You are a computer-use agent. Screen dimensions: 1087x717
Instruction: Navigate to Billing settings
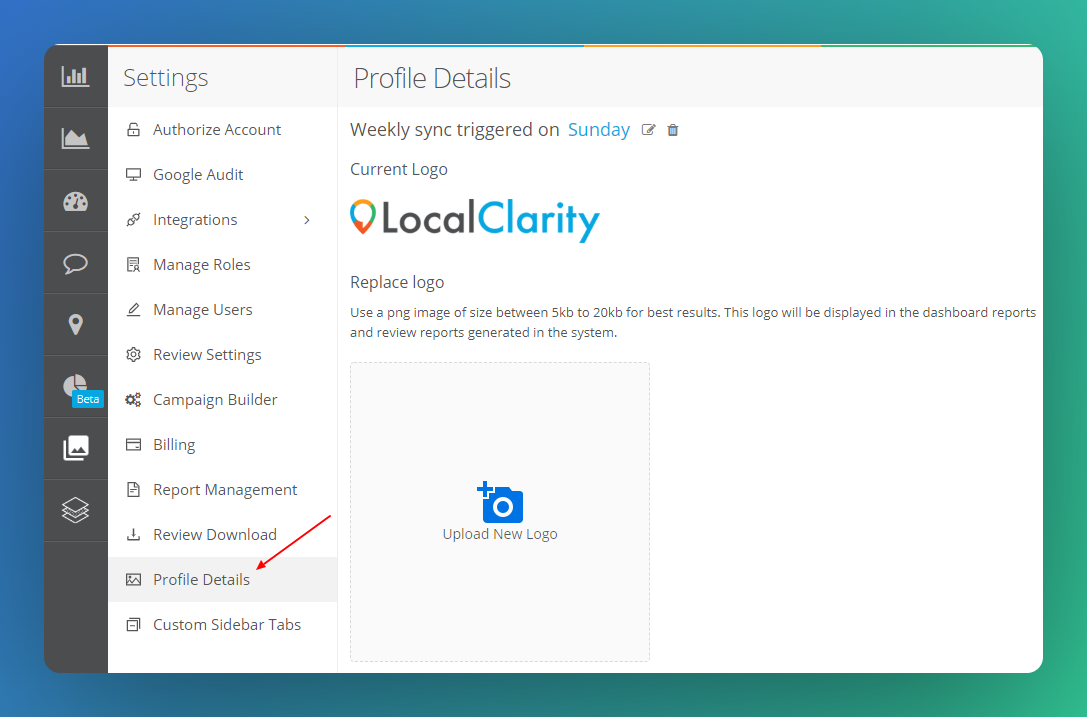[174, 445]
